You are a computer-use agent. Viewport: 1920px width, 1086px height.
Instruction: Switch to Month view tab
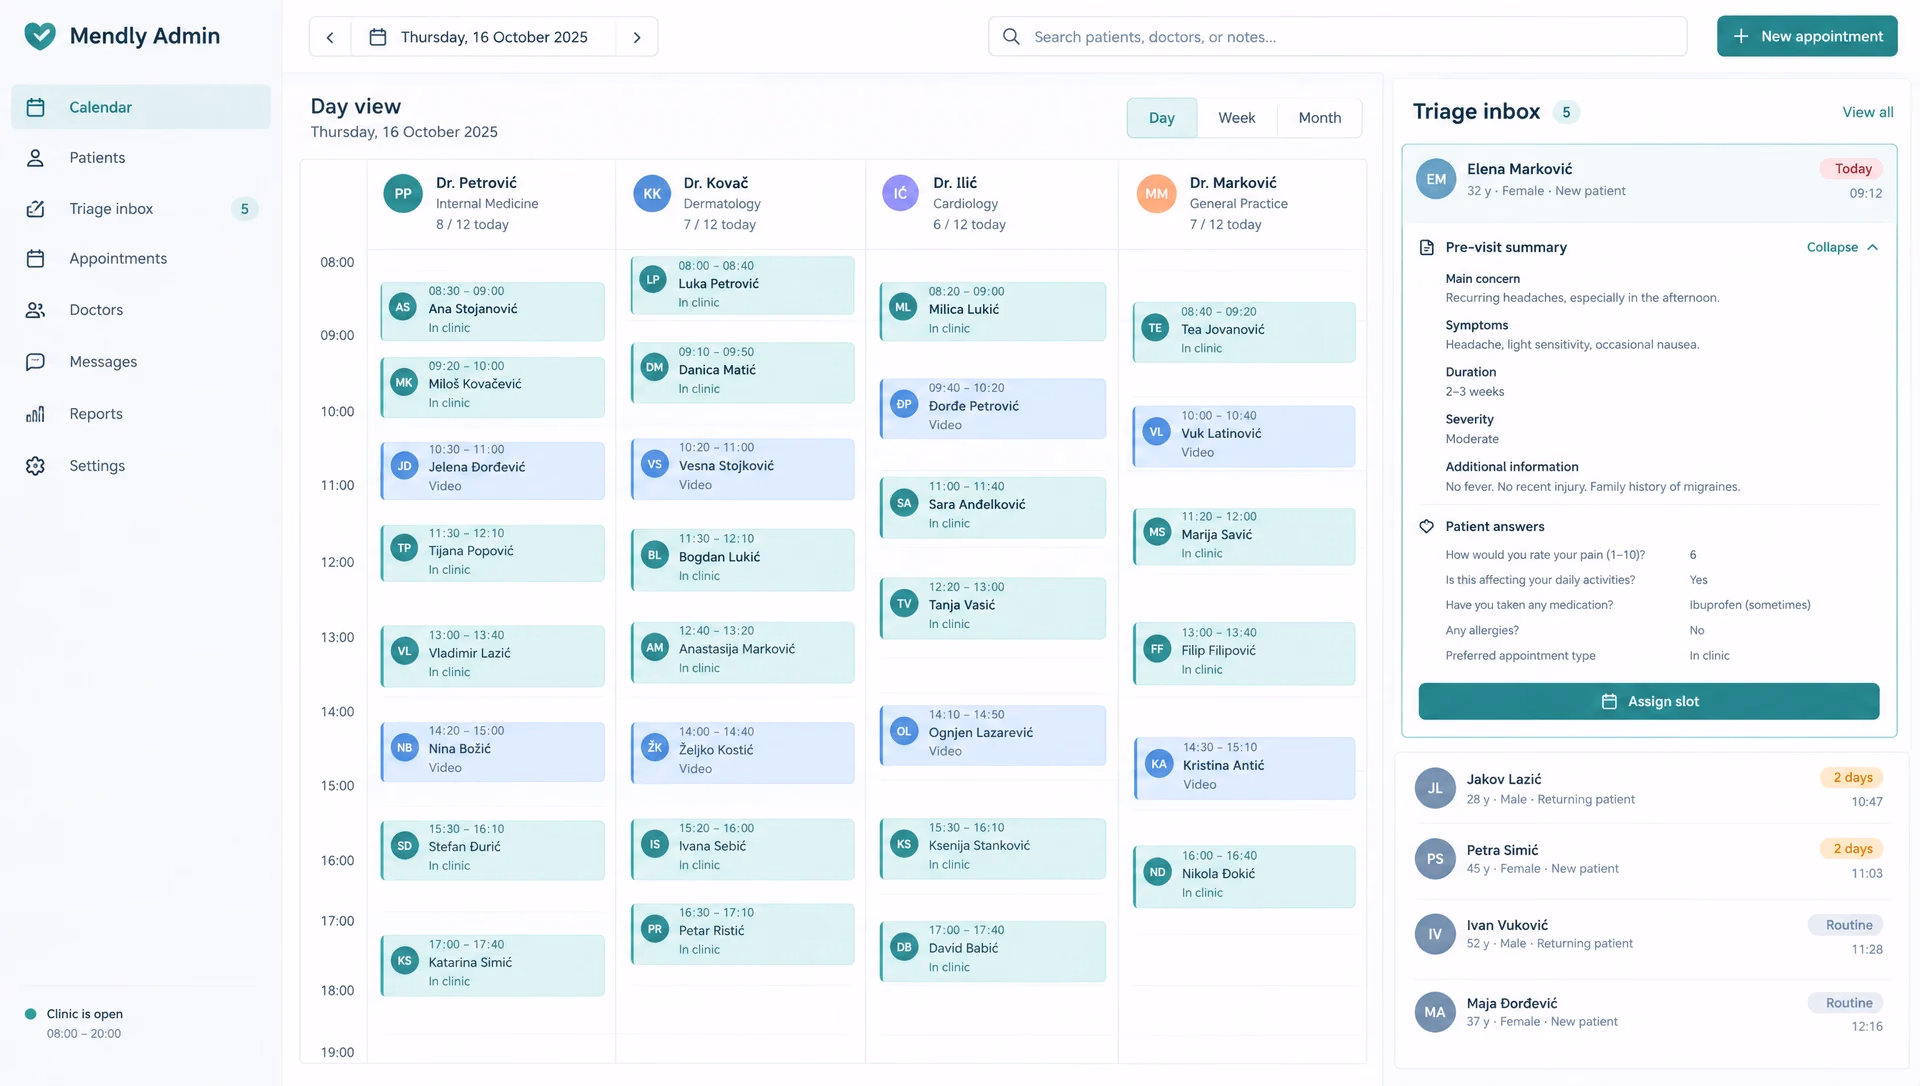tap(1320, 118)
